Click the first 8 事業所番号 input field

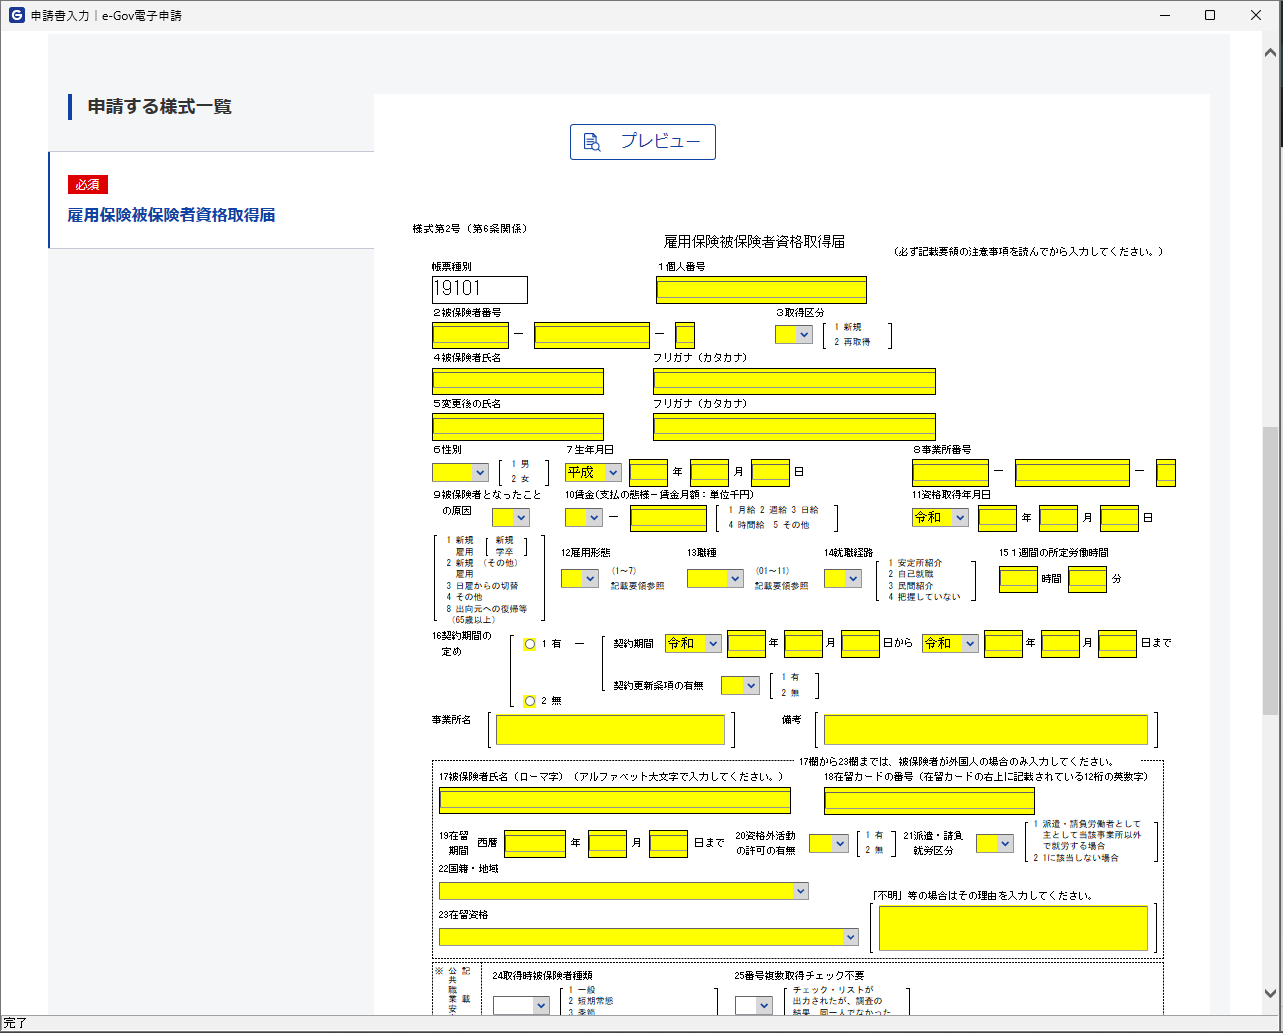950,472
